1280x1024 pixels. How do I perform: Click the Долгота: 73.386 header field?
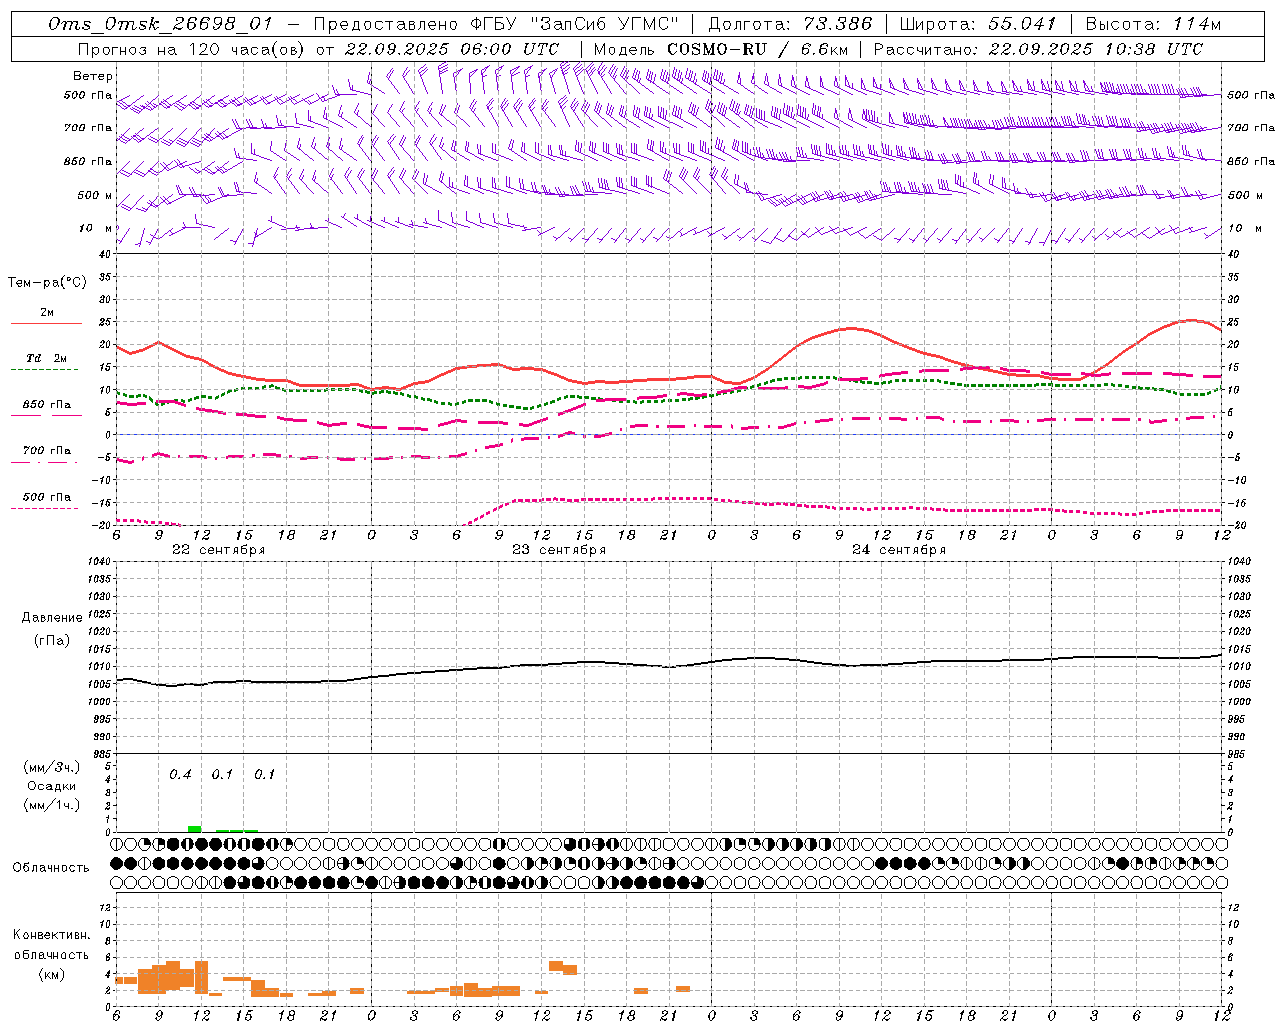(x=790, y=24)
